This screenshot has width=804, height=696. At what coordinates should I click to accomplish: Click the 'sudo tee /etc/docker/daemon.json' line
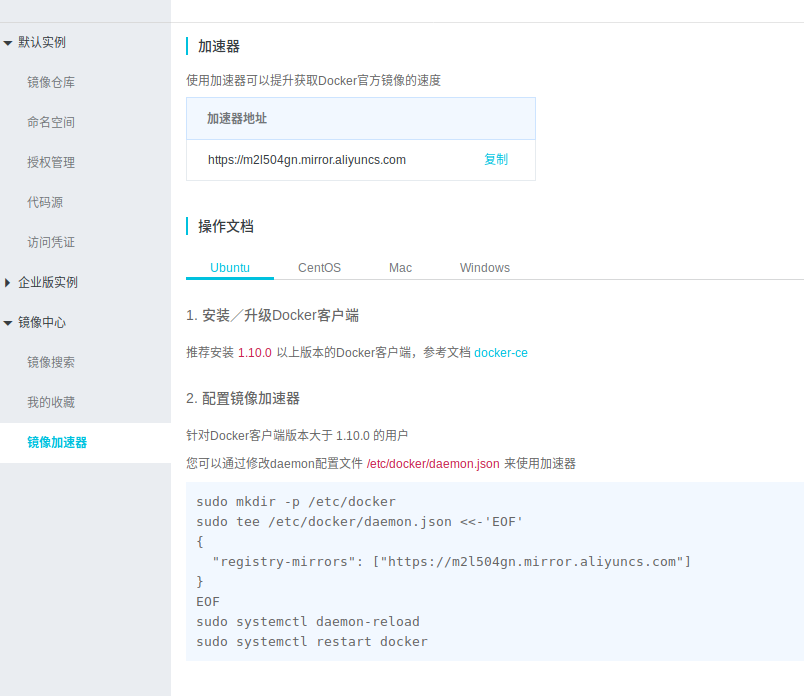click(359, 522)
